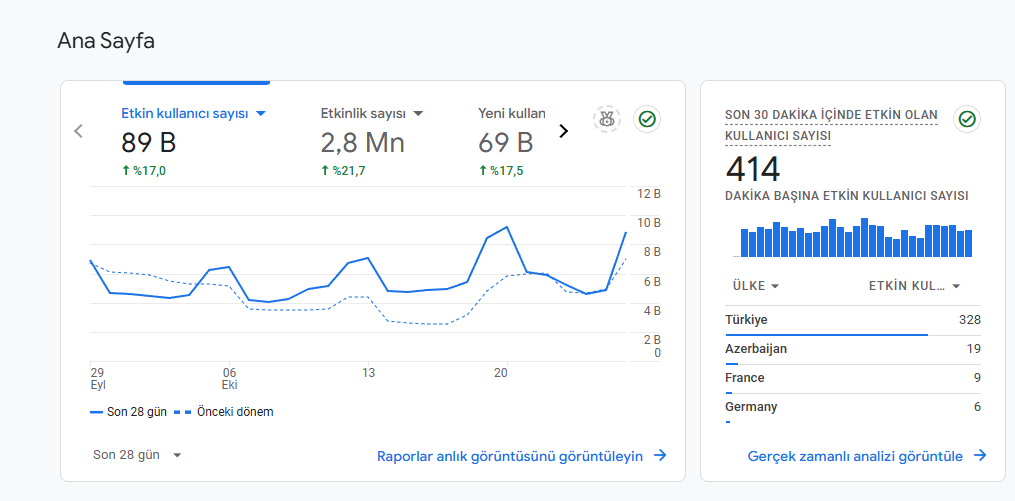
Task: Click the Türkiye country row
Action: coord(853,320)
